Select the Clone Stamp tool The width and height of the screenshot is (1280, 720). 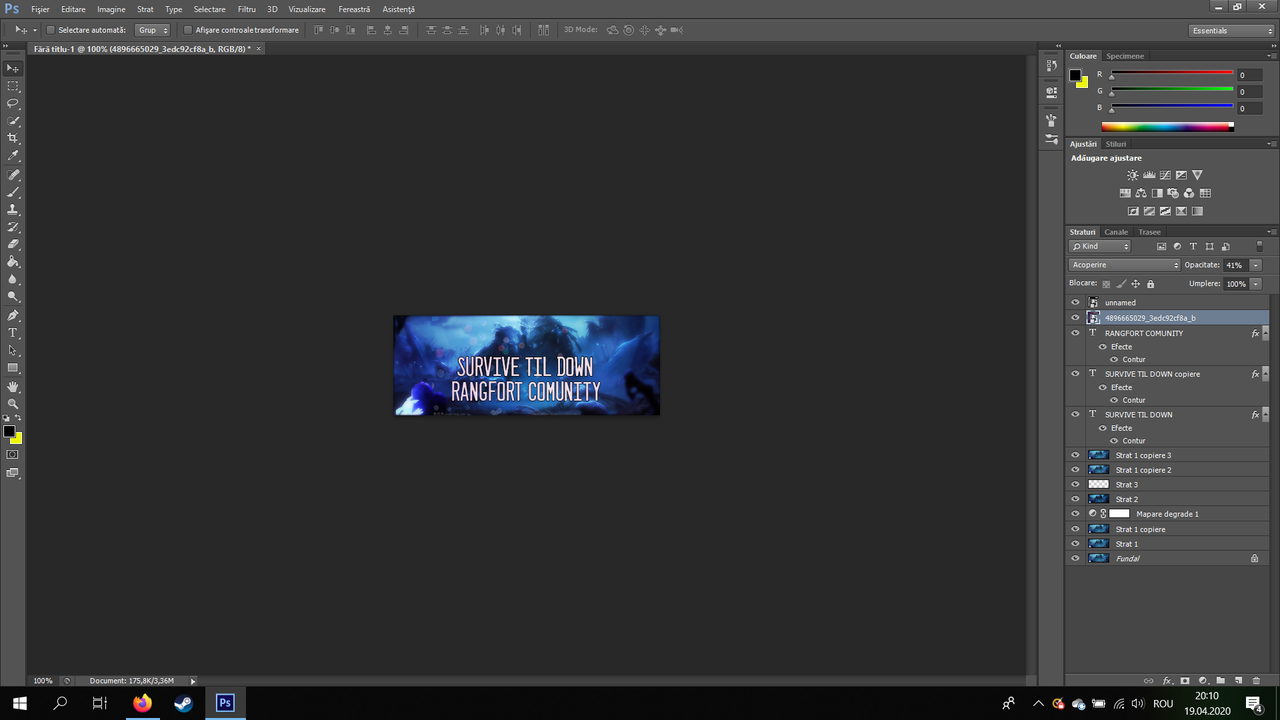point(14,210)
